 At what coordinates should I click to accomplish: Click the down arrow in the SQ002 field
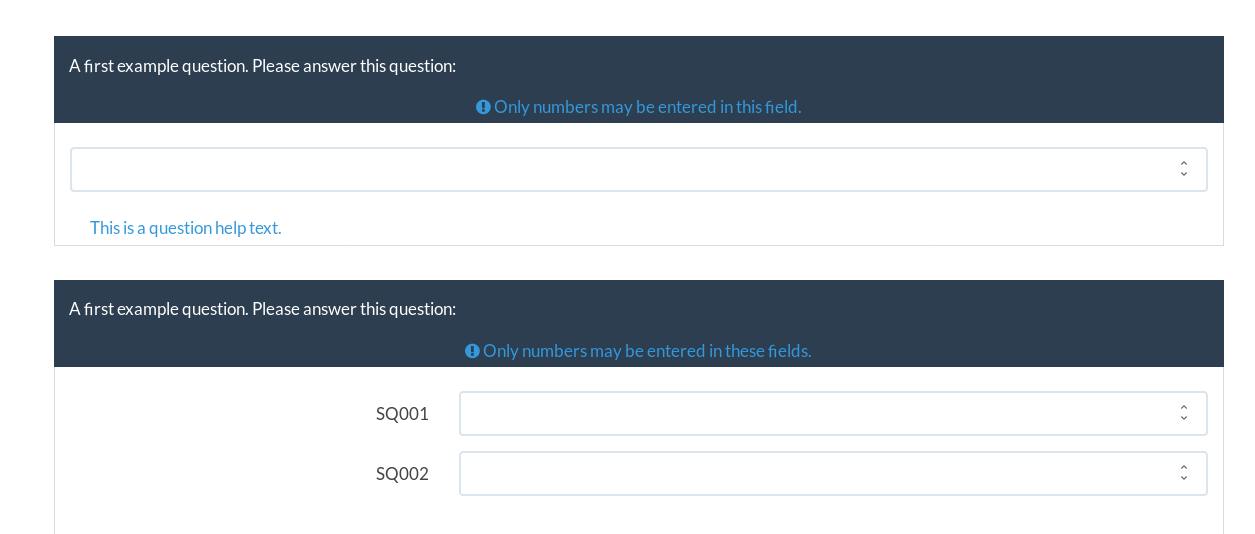pyautogui.click(x=1184, y=479)
